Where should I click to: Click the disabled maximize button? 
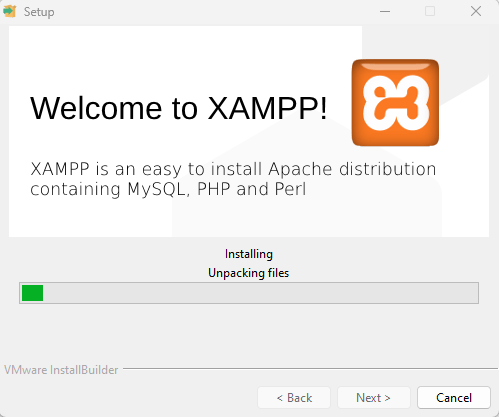click(x=430, y=11)
